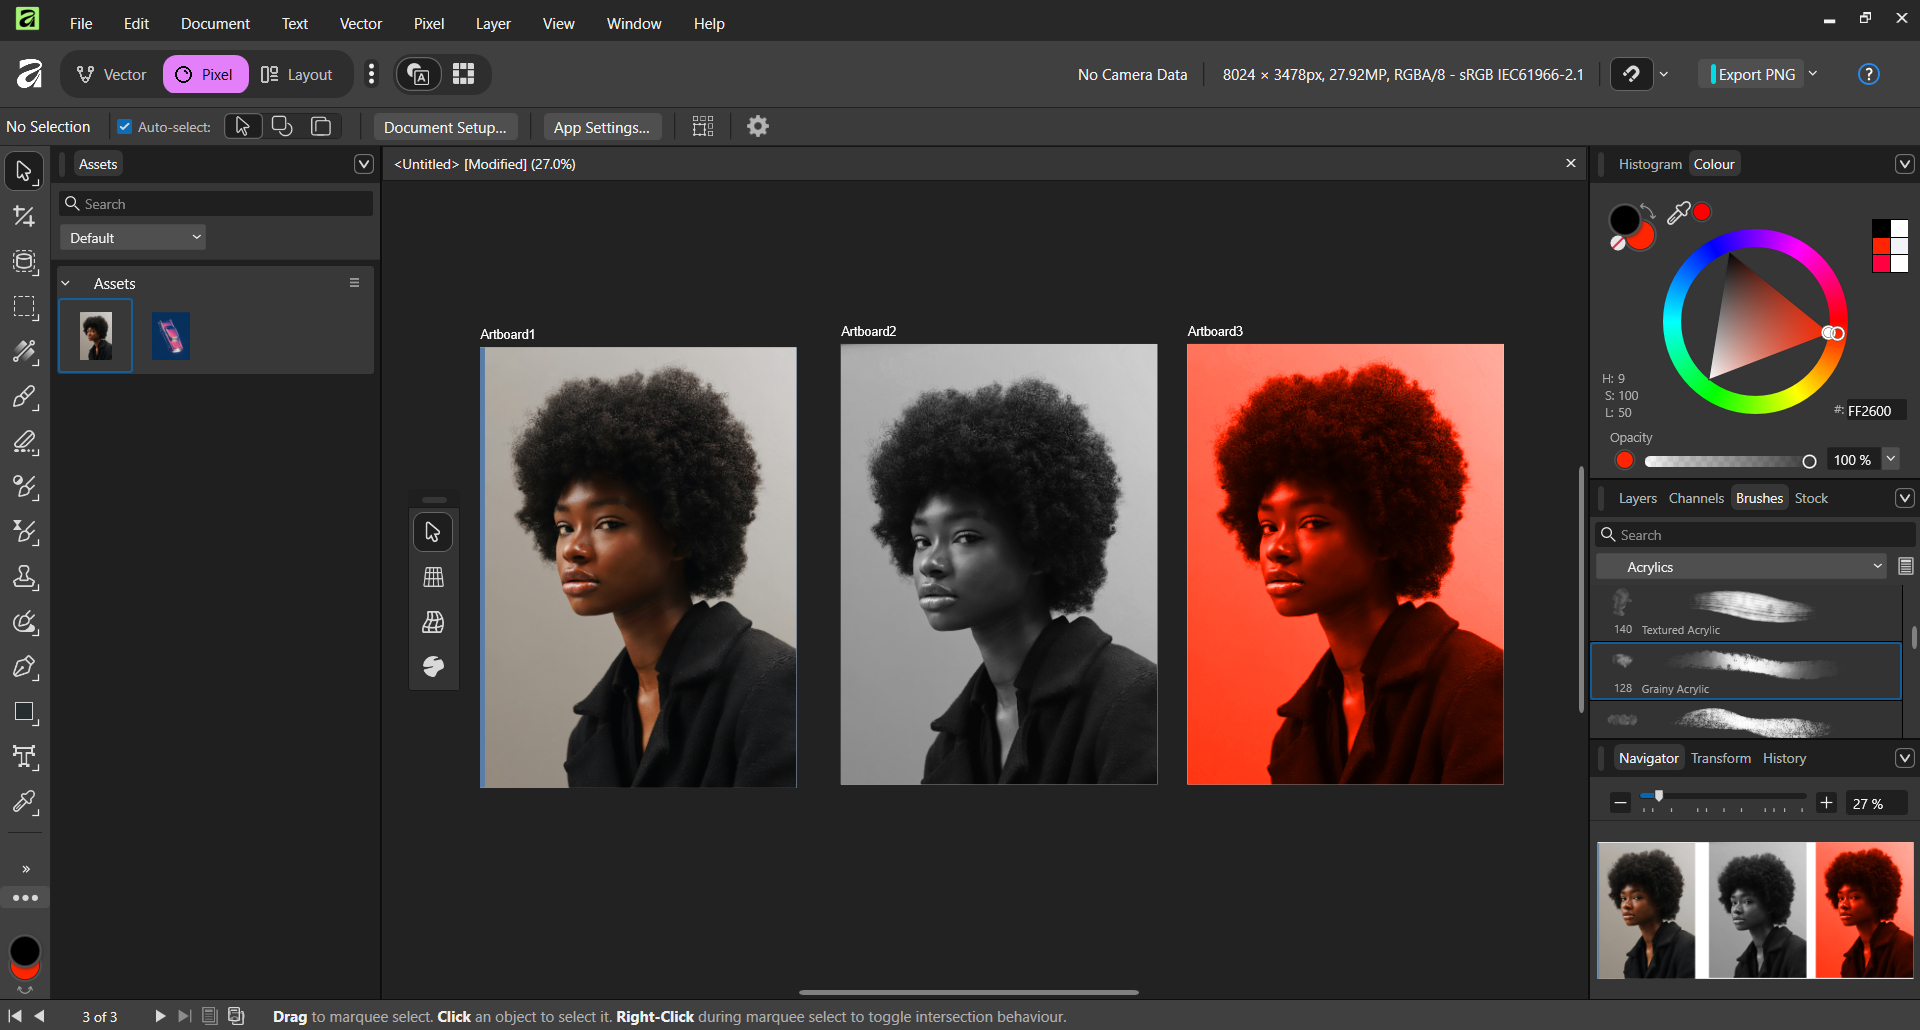Click the zoom in plus button in Navigator
This screenshot has height=1030, width=1920.
[x=1826, y=803]
